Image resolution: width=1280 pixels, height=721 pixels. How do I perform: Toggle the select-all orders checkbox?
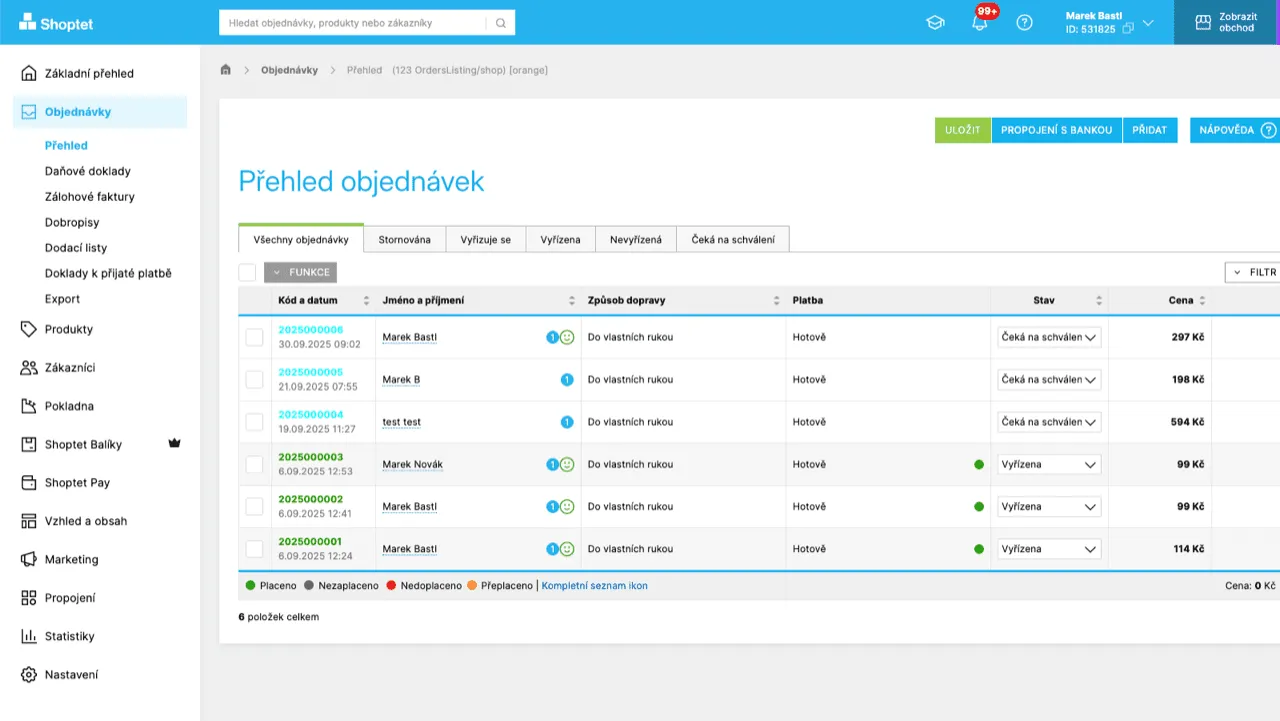click(246, 271)
